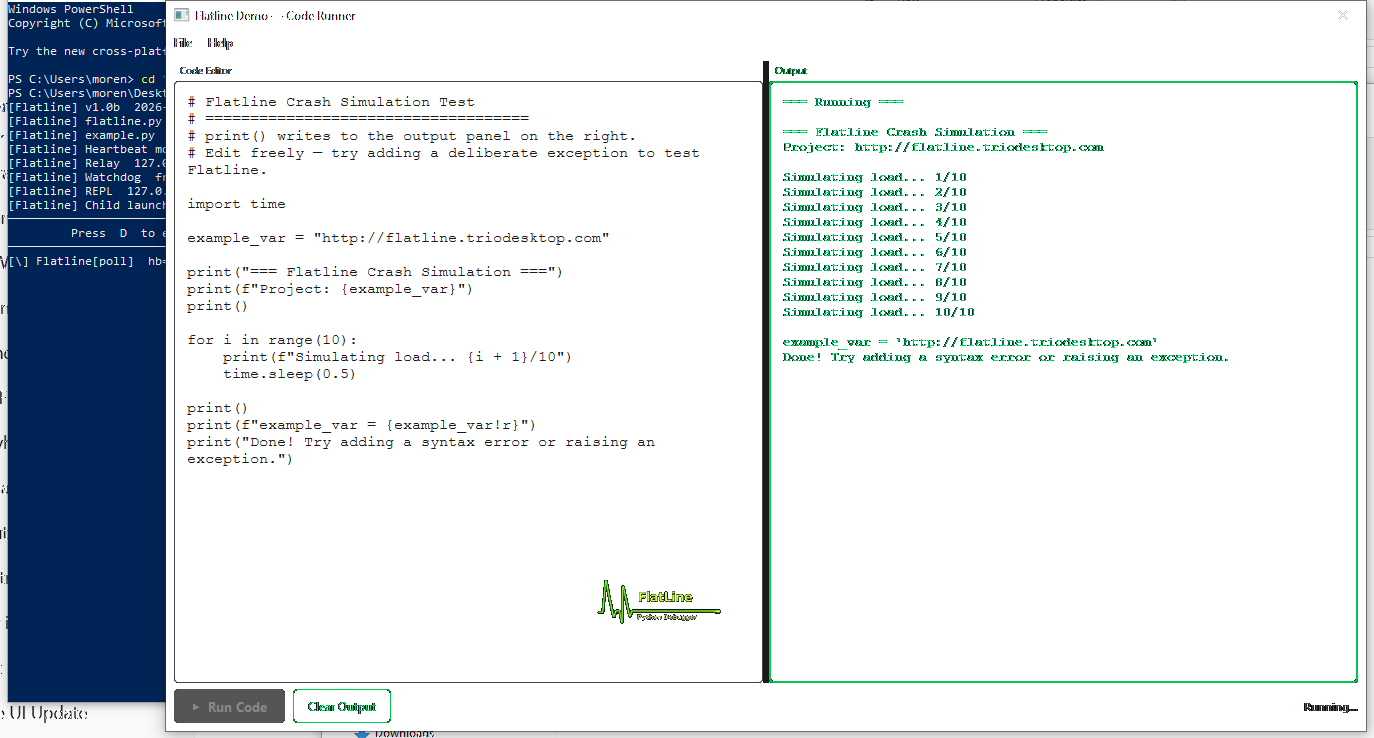The width and height of the screenshot is (1374, 738).
Task: Click the grayed-out Run Code button
Action: point(229,706)
